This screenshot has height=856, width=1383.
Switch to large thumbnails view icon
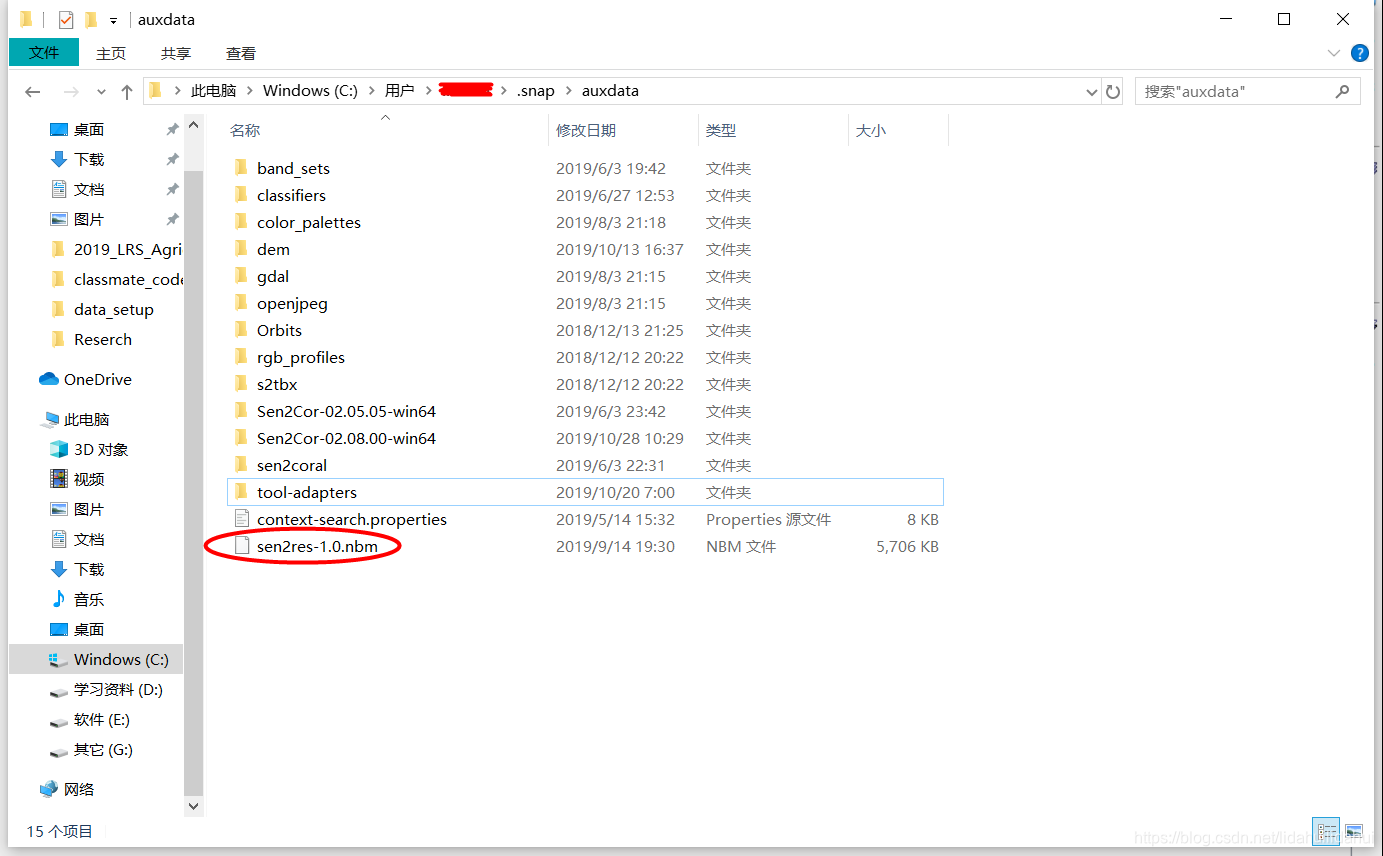tap(1354, 831)
